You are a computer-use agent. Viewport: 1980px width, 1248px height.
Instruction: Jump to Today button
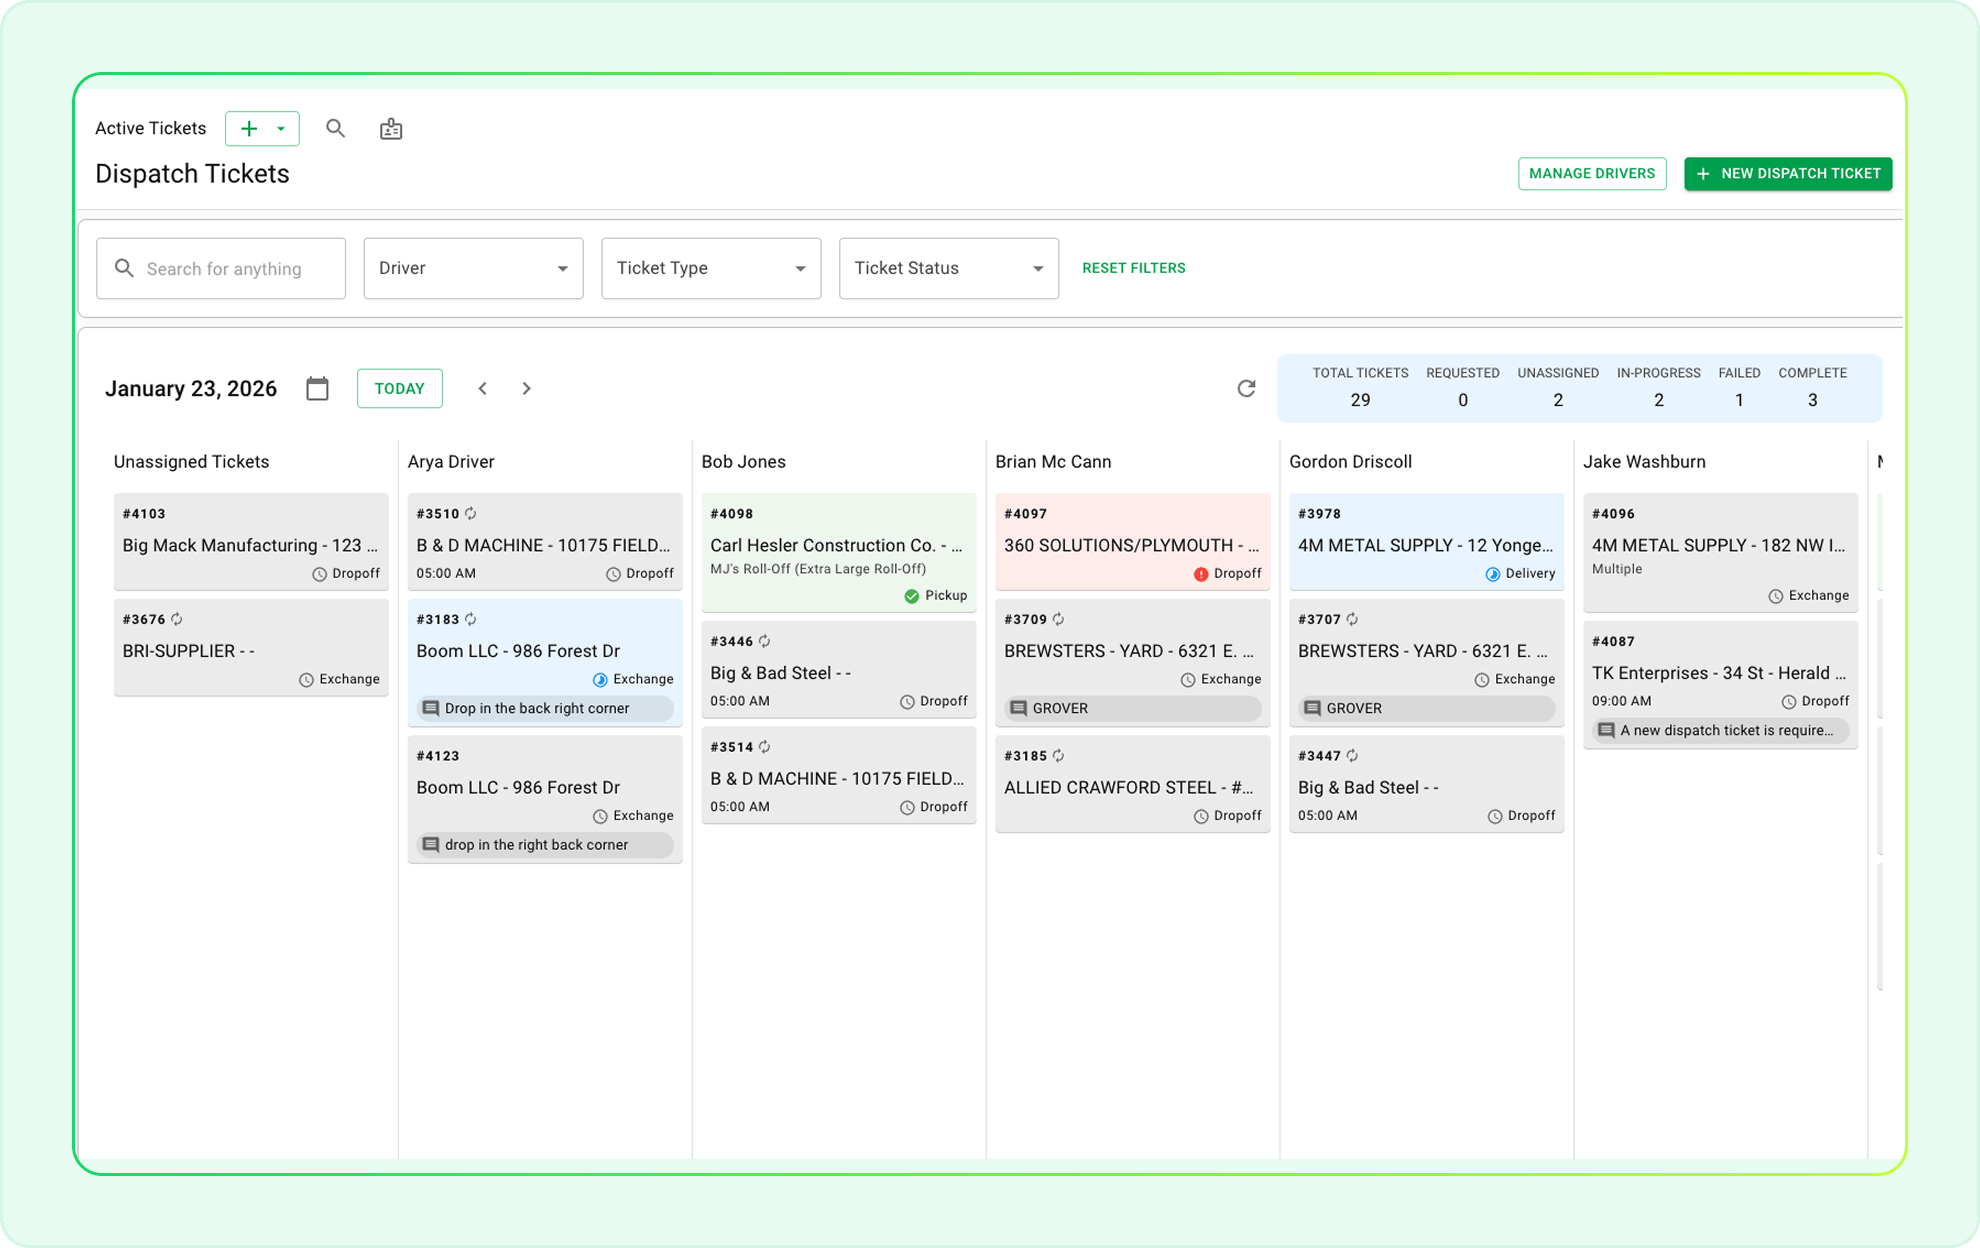(399, 388)
